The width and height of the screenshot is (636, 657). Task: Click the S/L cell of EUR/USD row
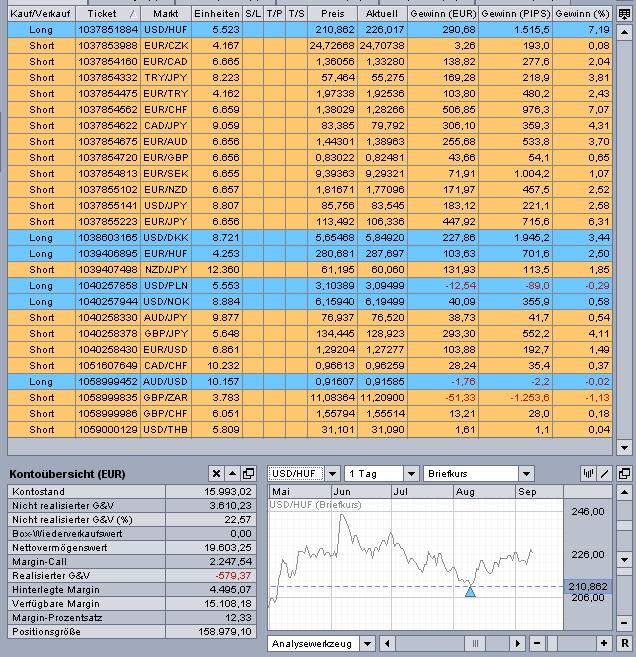253,349
